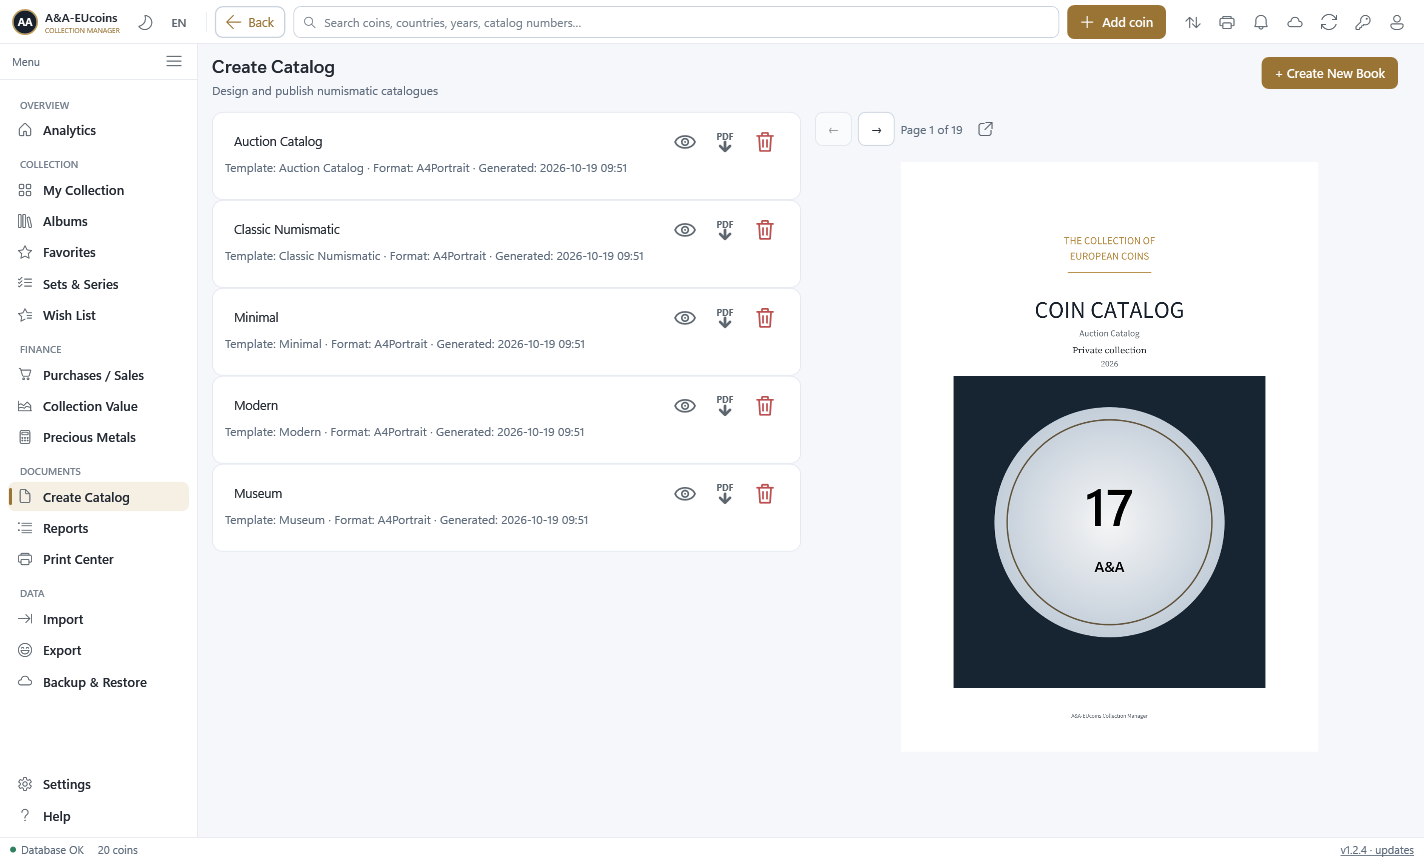This screenshot has width=1424, height=861.
Task: Delete the Minimal catalog
Action: tap(765, 318)
